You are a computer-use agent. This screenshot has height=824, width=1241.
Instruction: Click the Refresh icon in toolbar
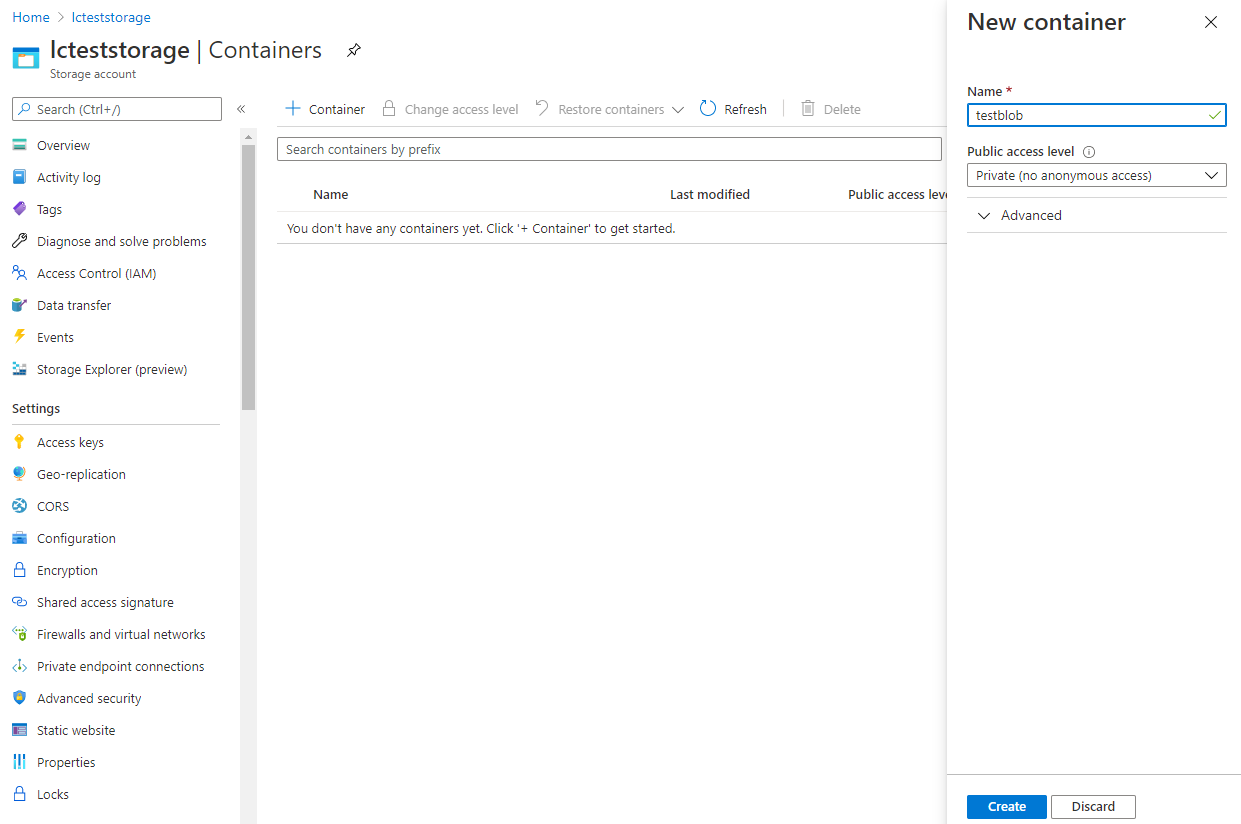point(708,109)
